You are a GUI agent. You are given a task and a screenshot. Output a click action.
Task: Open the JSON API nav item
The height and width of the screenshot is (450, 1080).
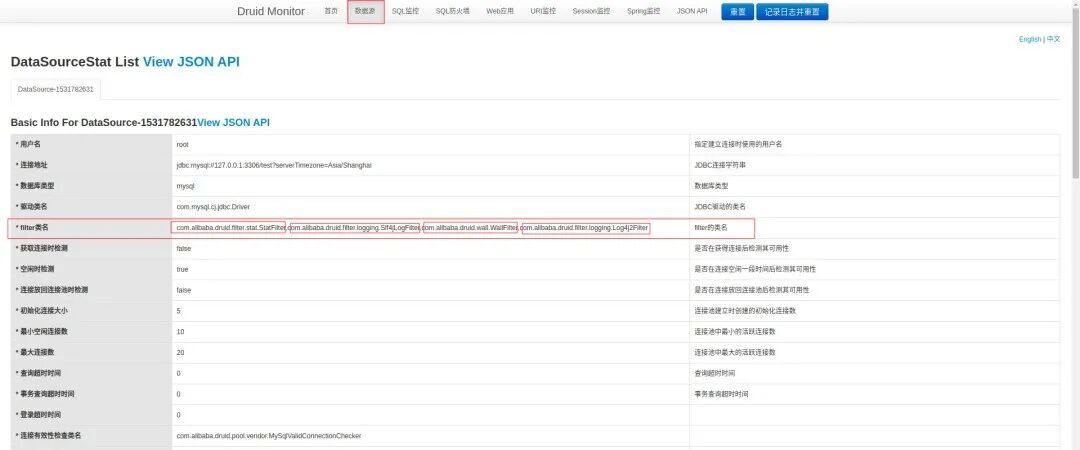pyautogui.click(x=692, y=12)
